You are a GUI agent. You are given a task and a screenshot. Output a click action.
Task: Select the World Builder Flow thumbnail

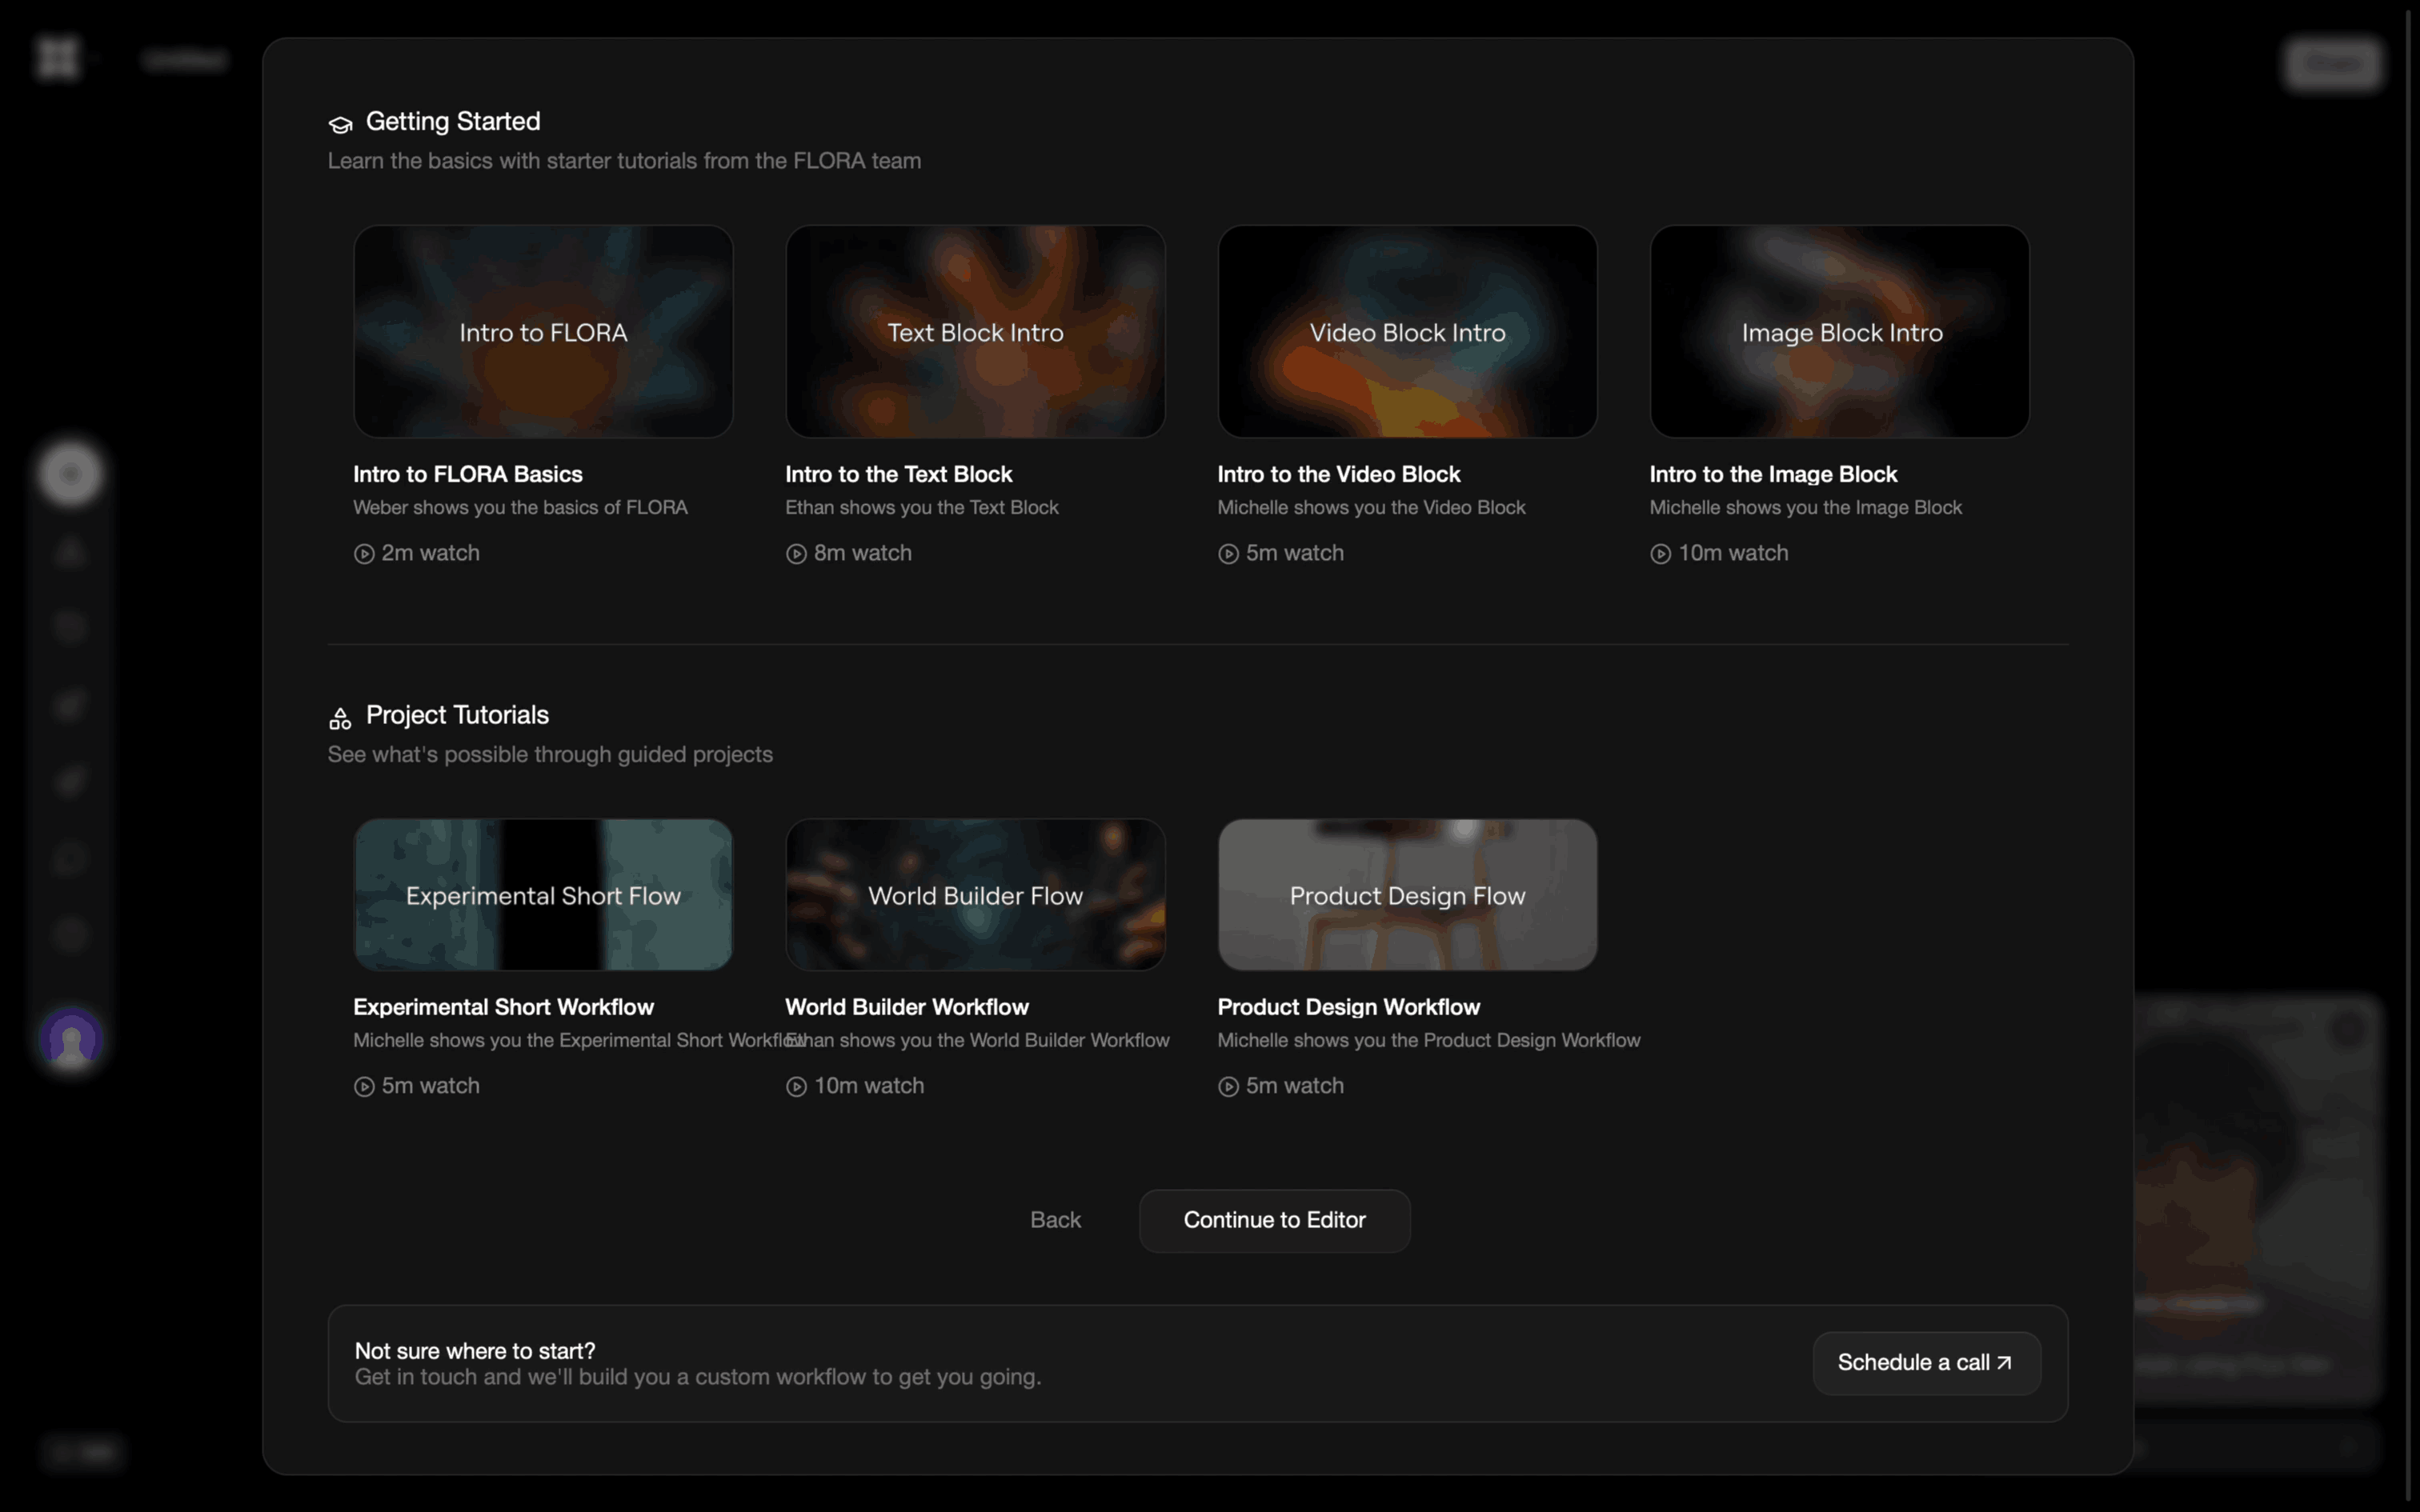pos(975,894)
